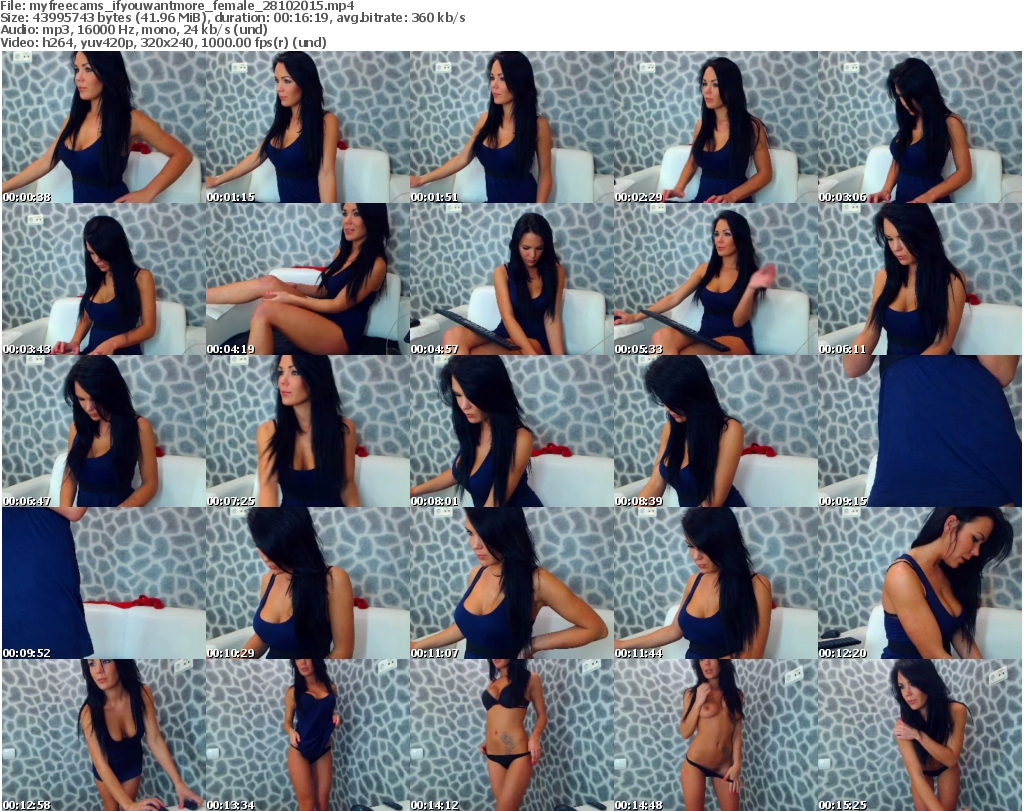Open the thumbnail stamped 00:00:38
The image size is (1024, 811).
pyautogui.click(x=104, y=127)
